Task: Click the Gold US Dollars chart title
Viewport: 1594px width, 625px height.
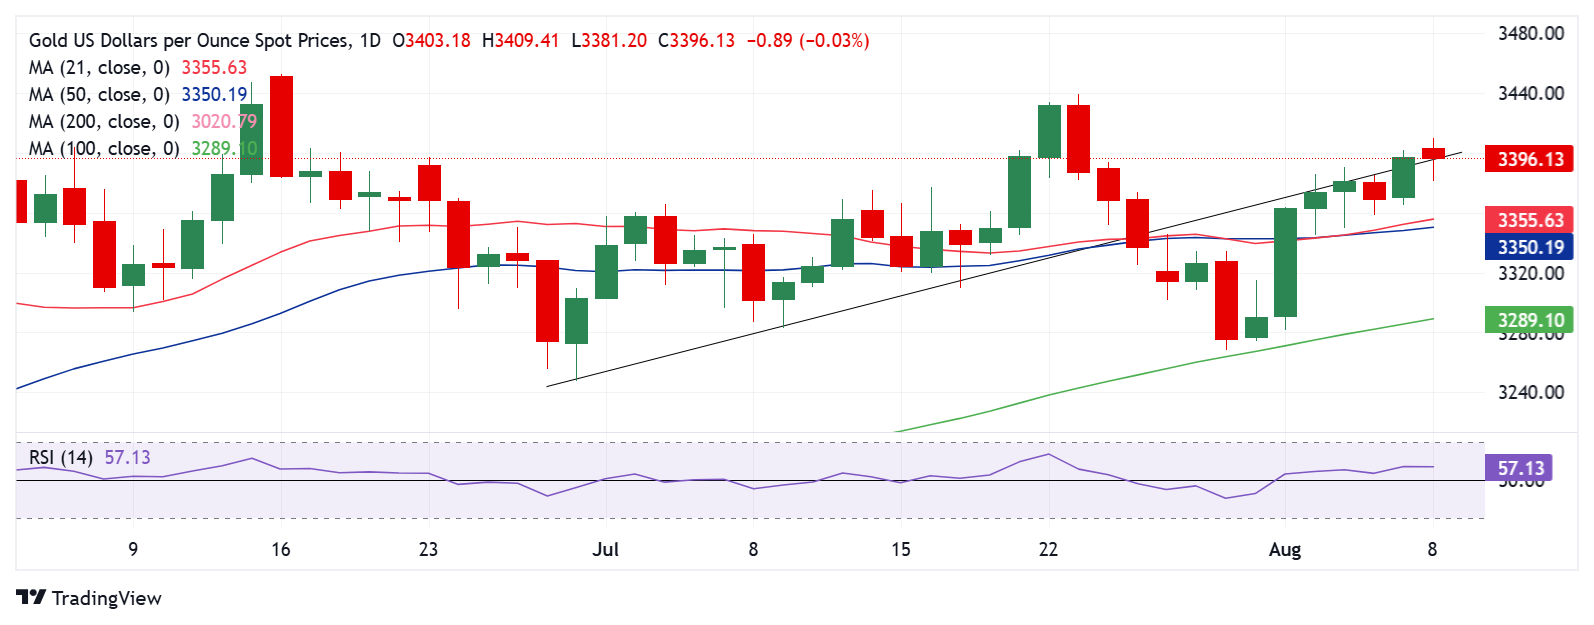Action: (190, 41)
